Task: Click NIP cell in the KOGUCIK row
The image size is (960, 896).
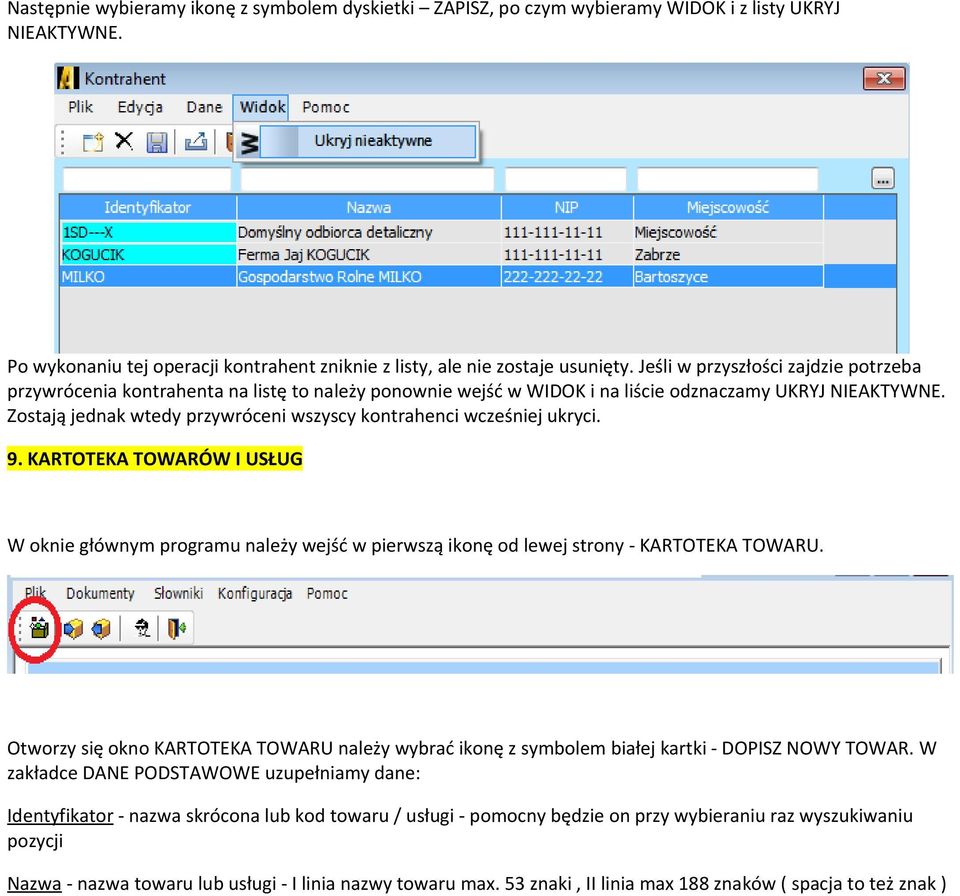Action: [x=566, y=255]
